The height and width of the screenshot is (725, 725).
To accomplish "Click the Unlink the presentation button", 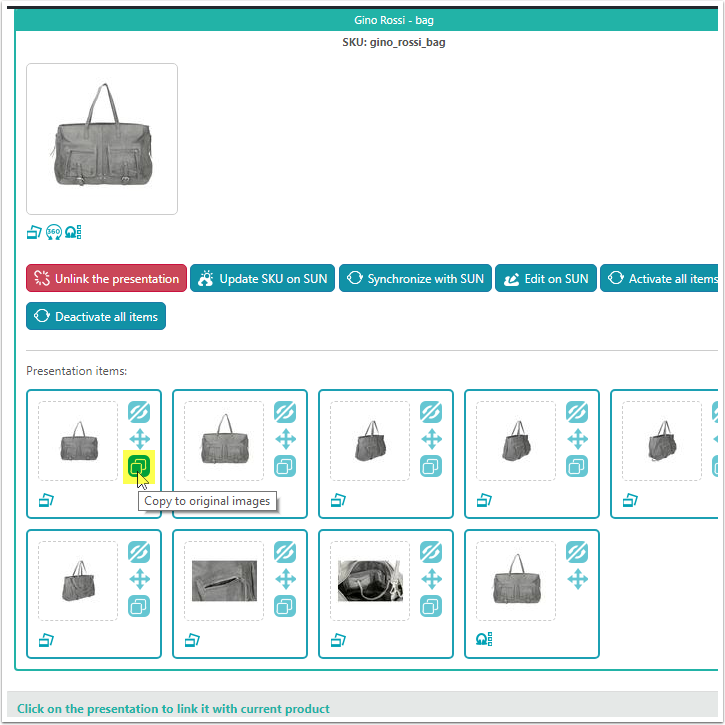I will 106,278.
